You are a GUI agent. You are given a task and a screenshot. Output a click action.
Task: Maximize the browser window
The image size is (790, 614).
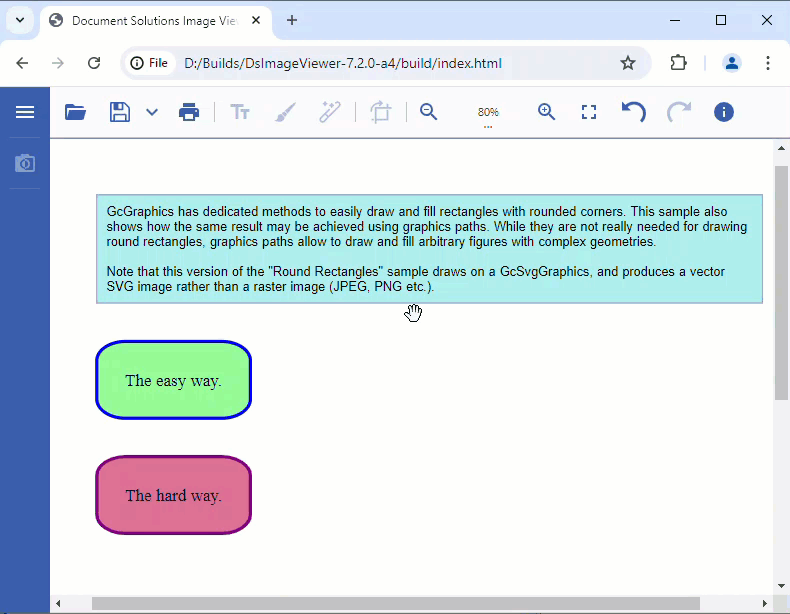721,20
